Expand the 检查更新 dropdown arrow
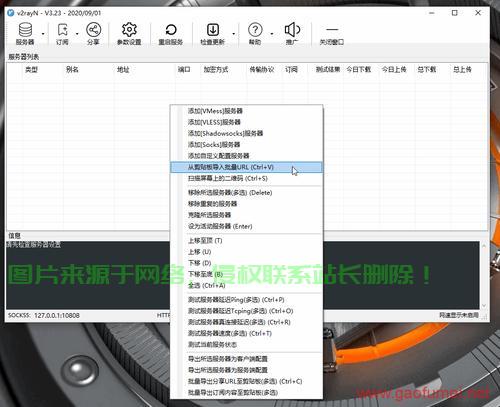 233,34
